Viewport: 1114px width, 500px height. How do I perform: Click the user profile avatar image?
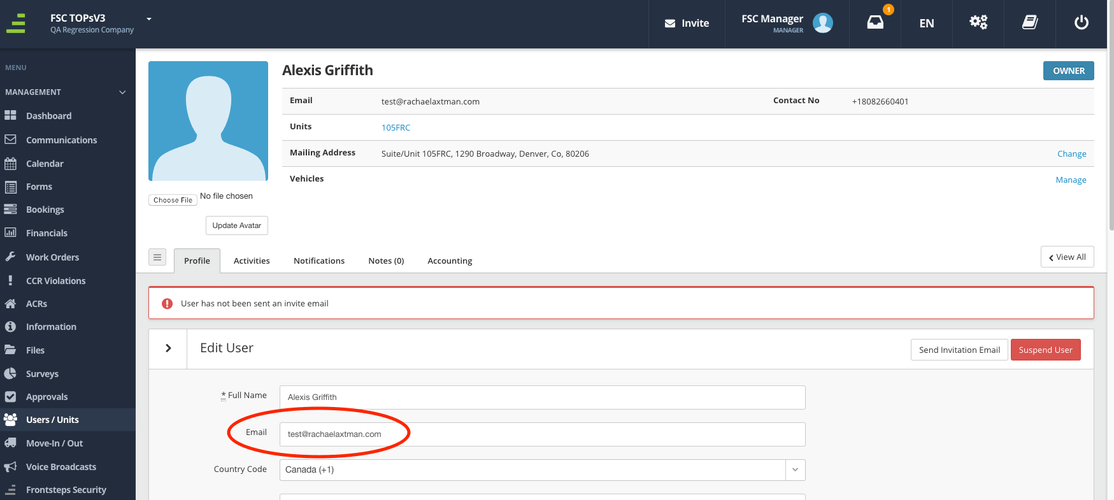click(208, 121)
